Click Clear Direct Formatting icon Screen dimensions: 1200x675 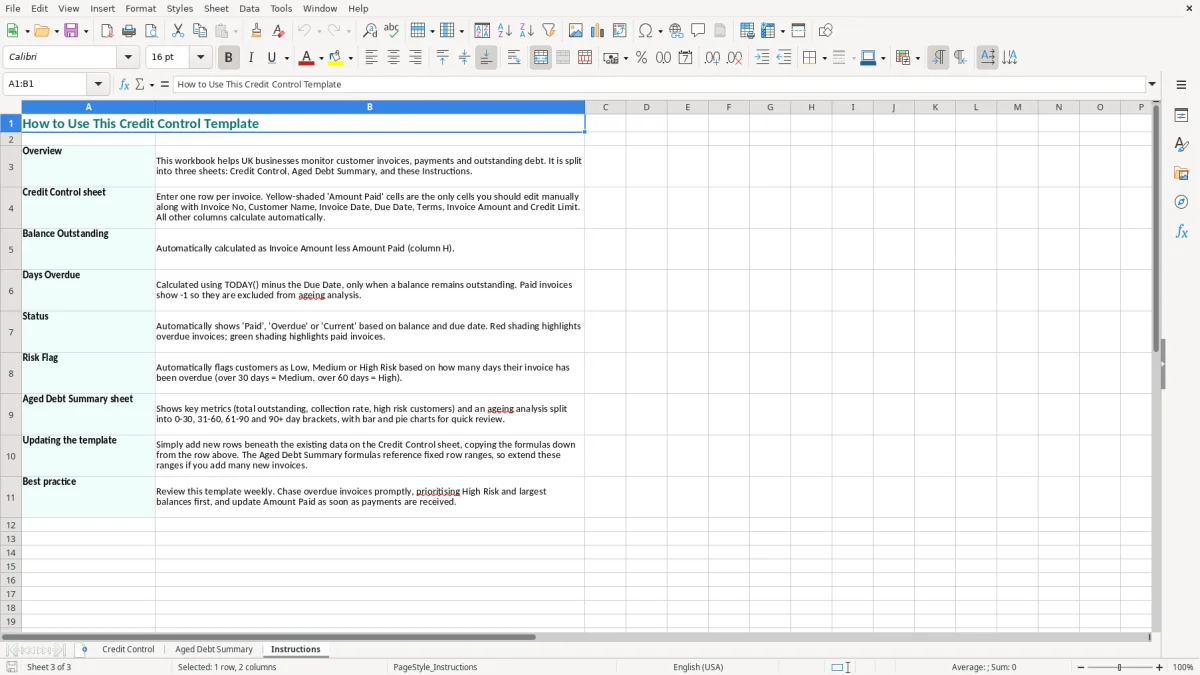279,31
